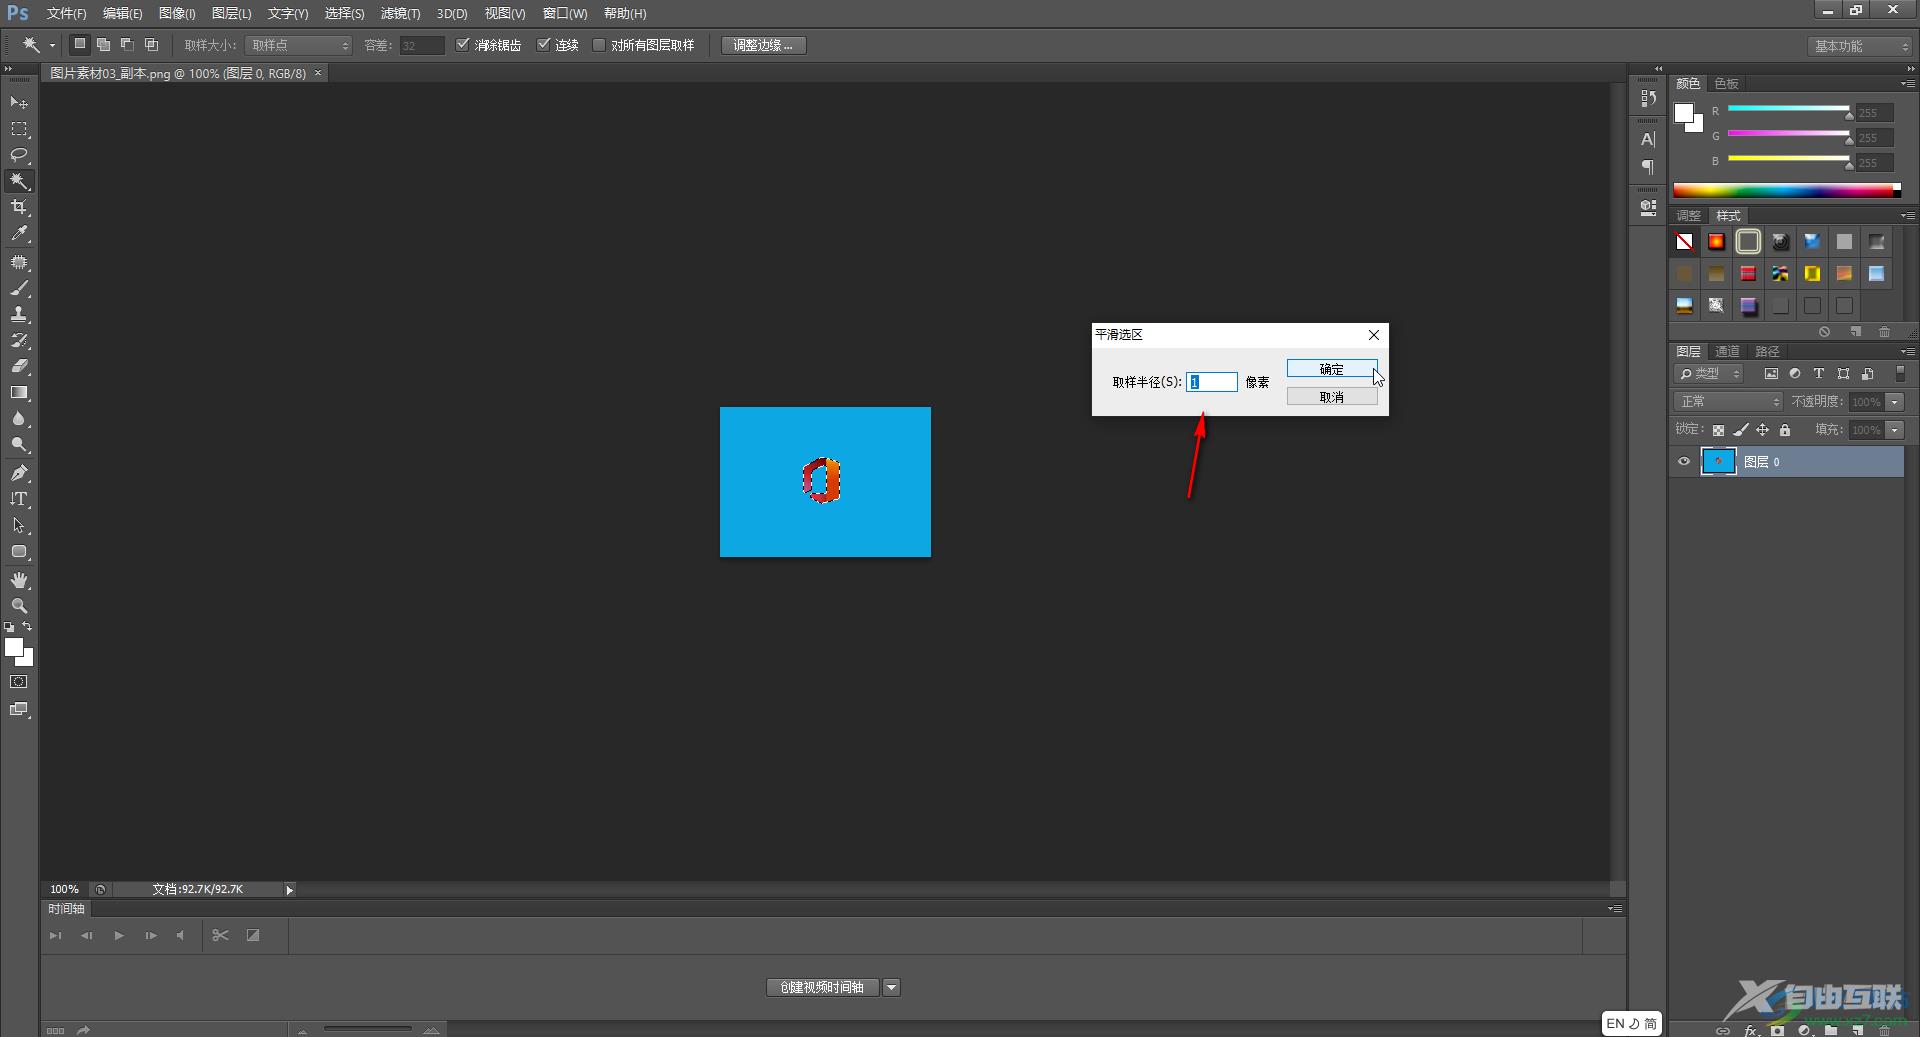This screenshot has height=1037, width=1920.
Task: Cancel the smooth selection dialog with 取消
Action: pyautogui.click(x=1332, y=397)
